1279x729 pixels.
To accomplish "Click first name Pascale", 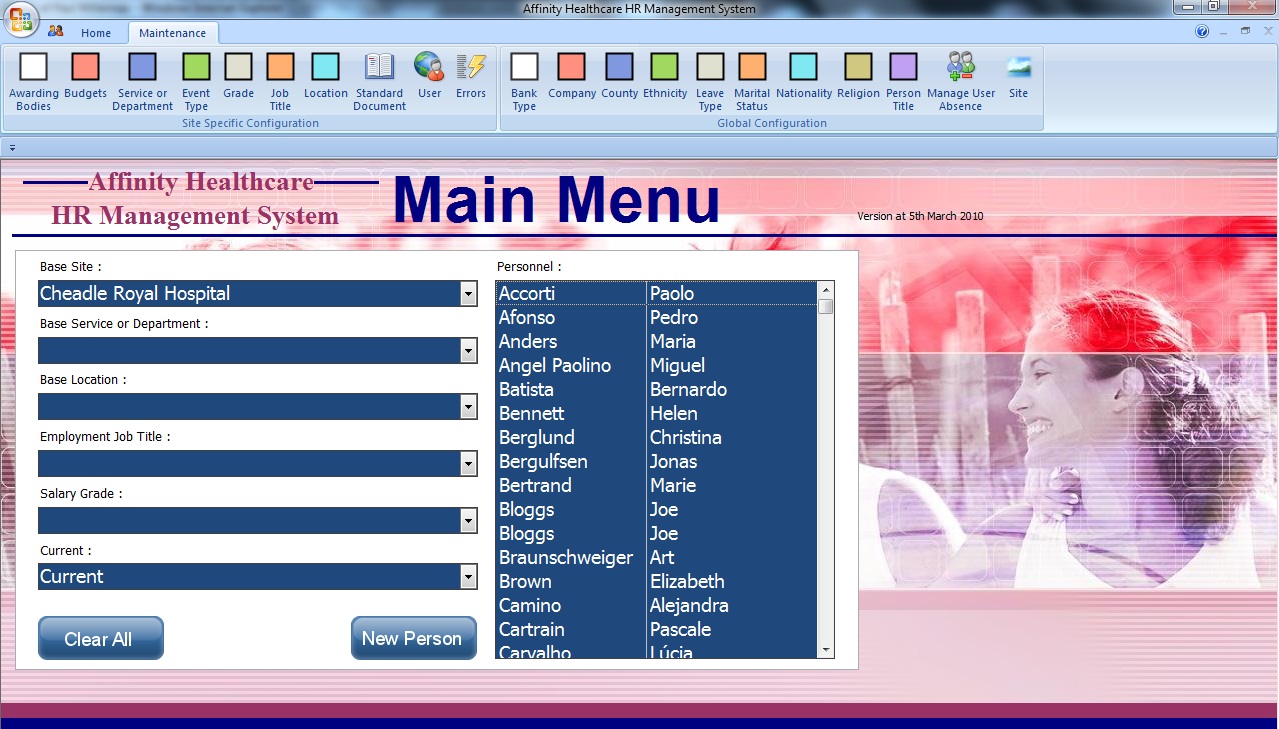I will tap(681, 629).
